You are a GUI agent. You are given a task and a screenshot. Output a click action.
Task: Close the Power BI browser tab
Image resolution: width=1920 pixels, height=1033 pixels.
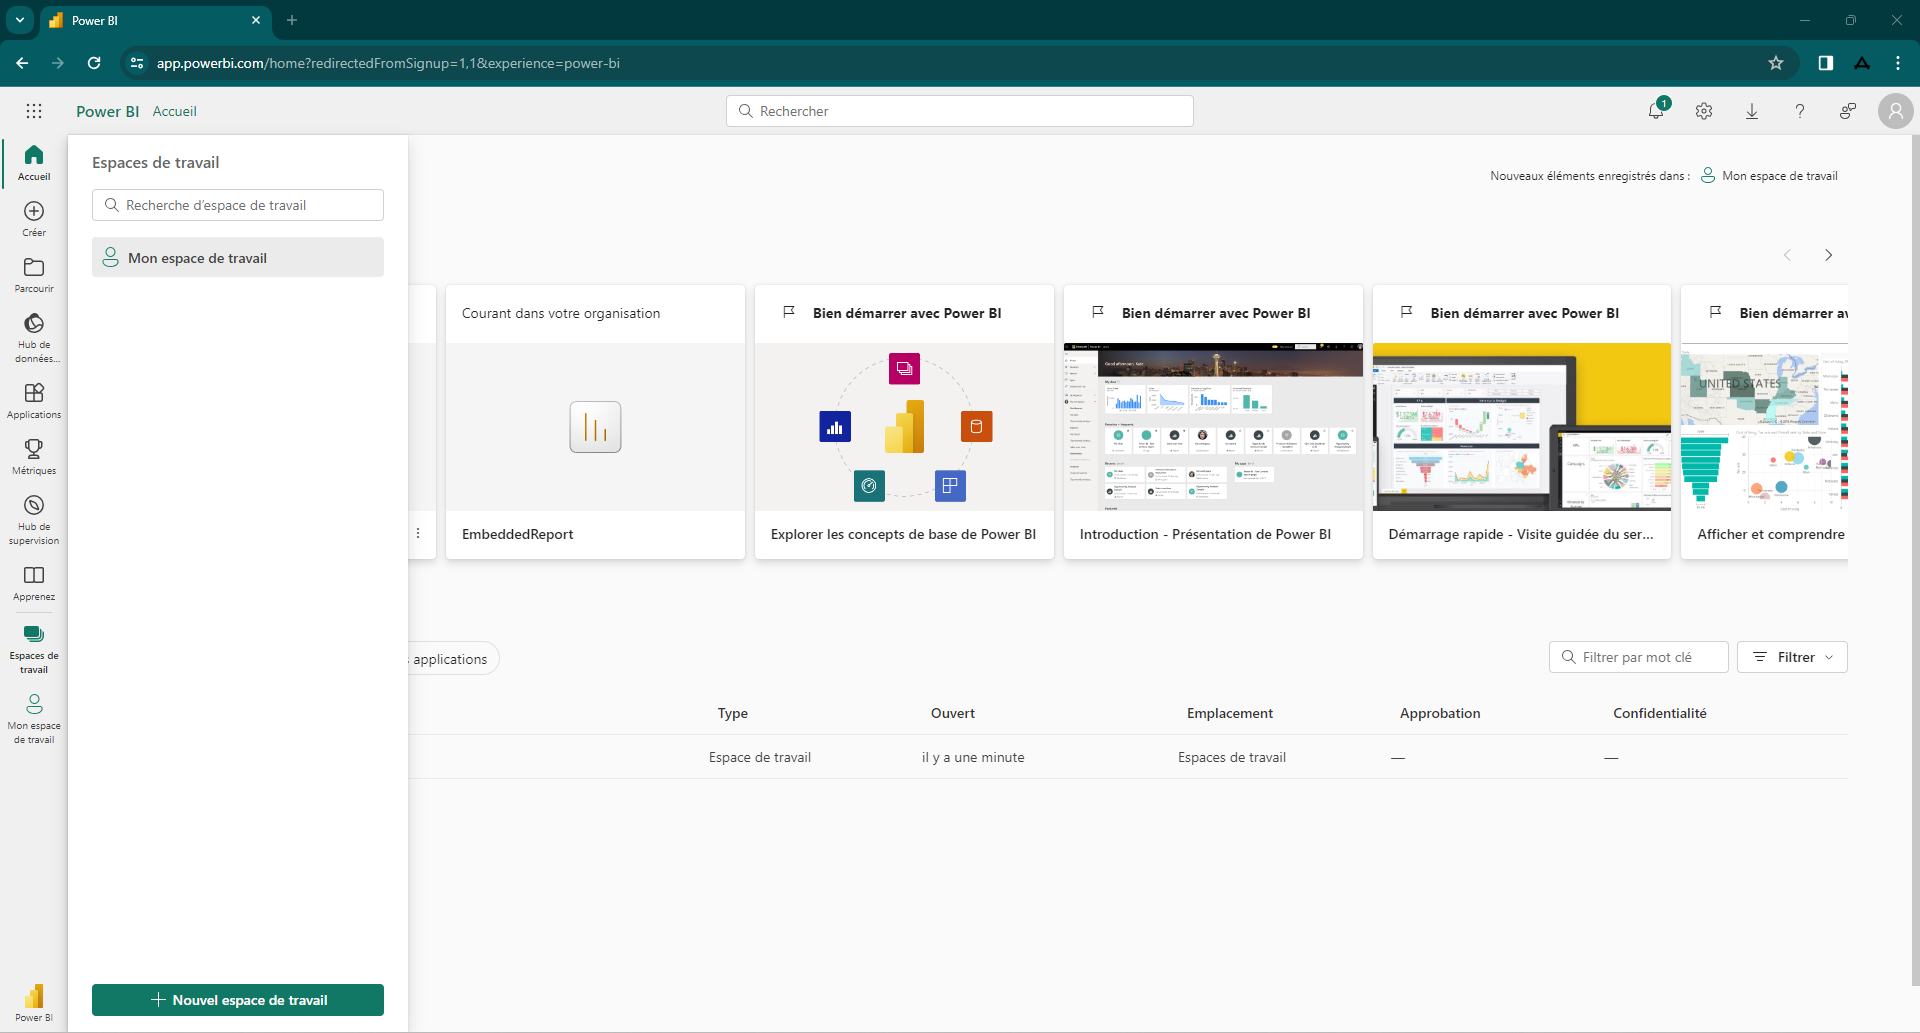pyautogui.click(x=256, y=20)
